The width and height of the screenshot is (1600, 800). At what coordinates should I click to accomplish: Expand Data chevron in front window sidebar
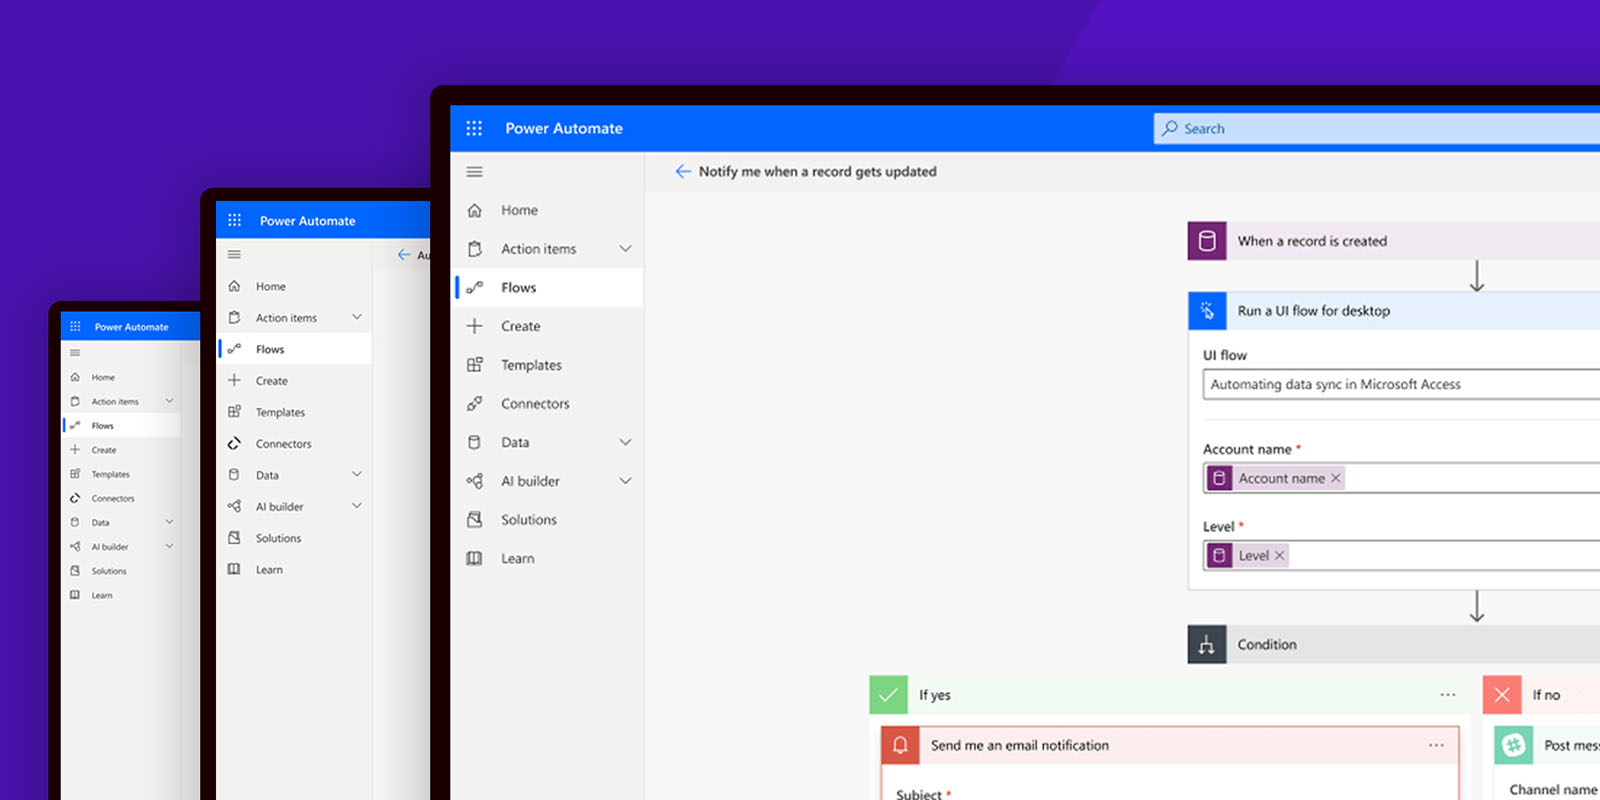pyautogui.click(x=625, y=442)
